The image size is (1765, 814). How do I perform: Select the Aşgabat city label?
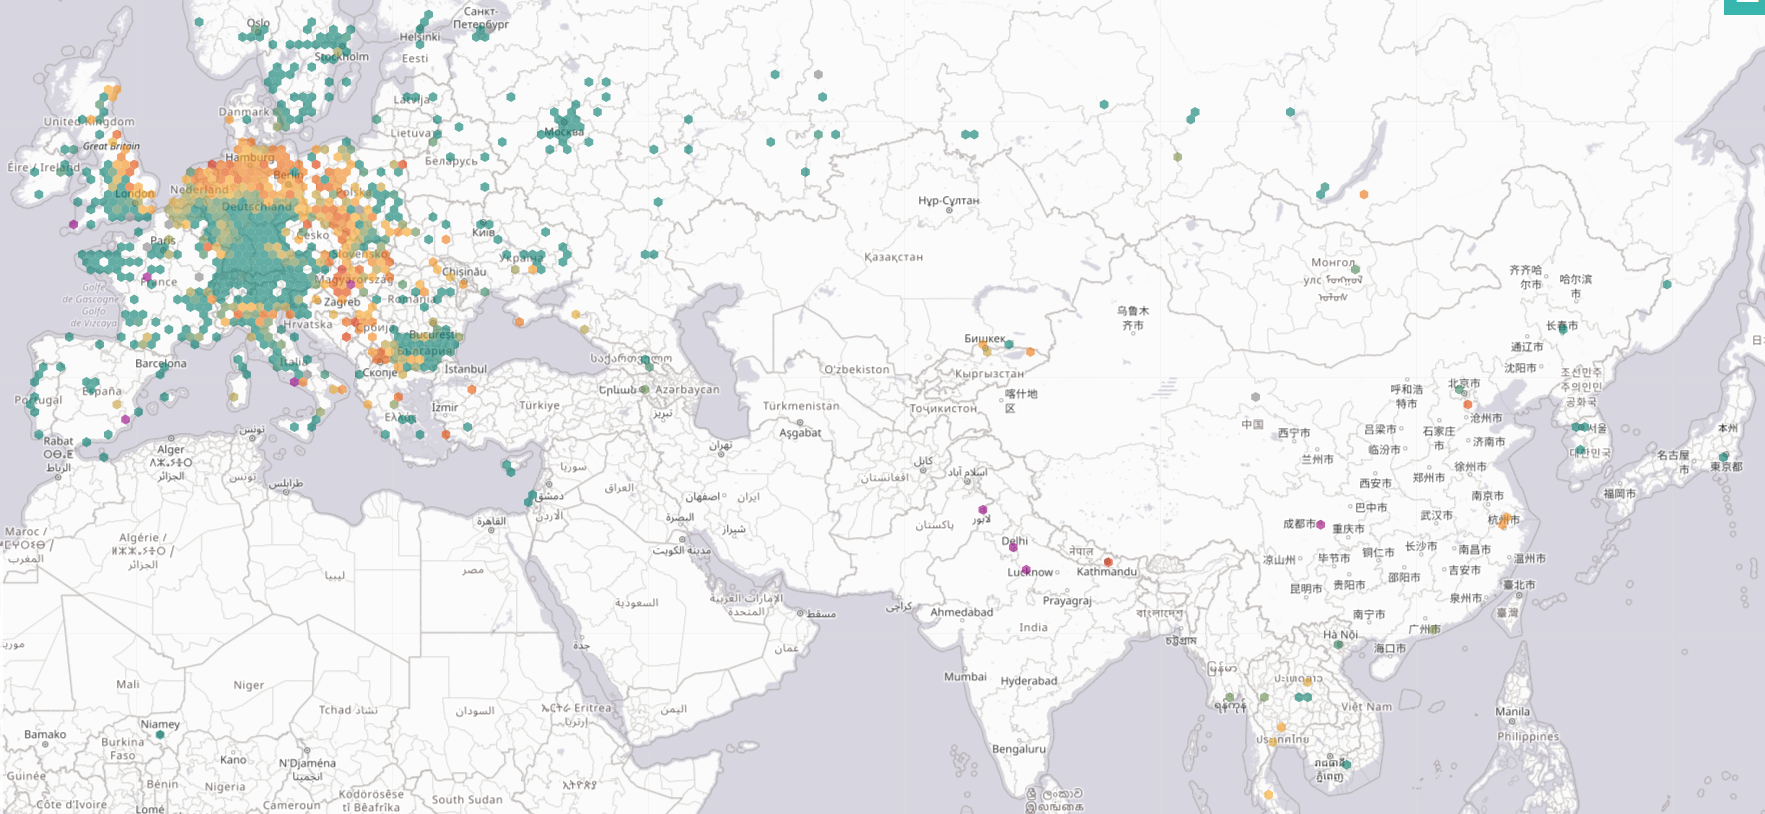(x=800, y=433)
